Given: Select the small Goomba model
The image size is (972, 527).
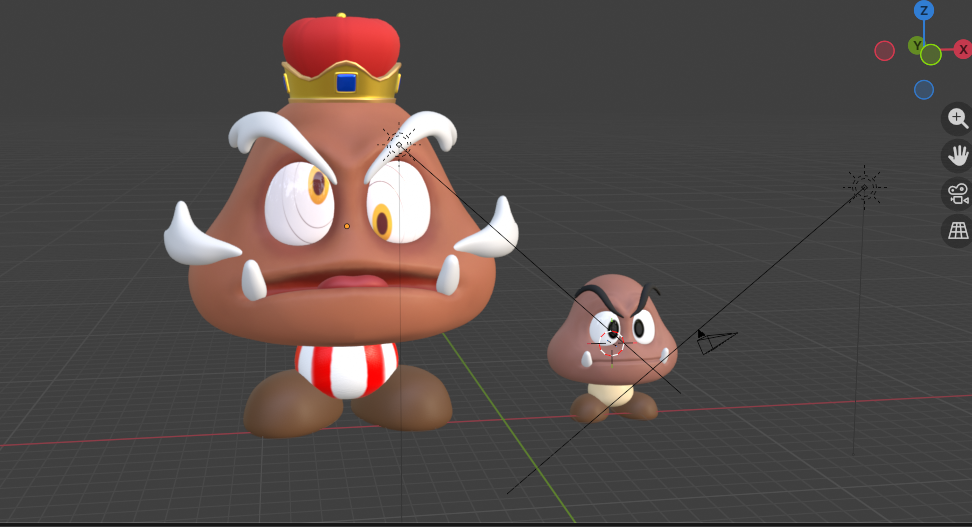Looking at the screenshot, I should tap(612, 347).
